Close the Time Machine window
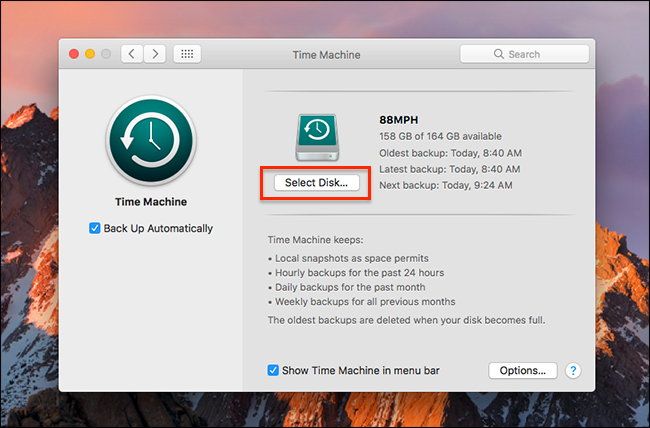650x428 pixels. tap(74, 54)
